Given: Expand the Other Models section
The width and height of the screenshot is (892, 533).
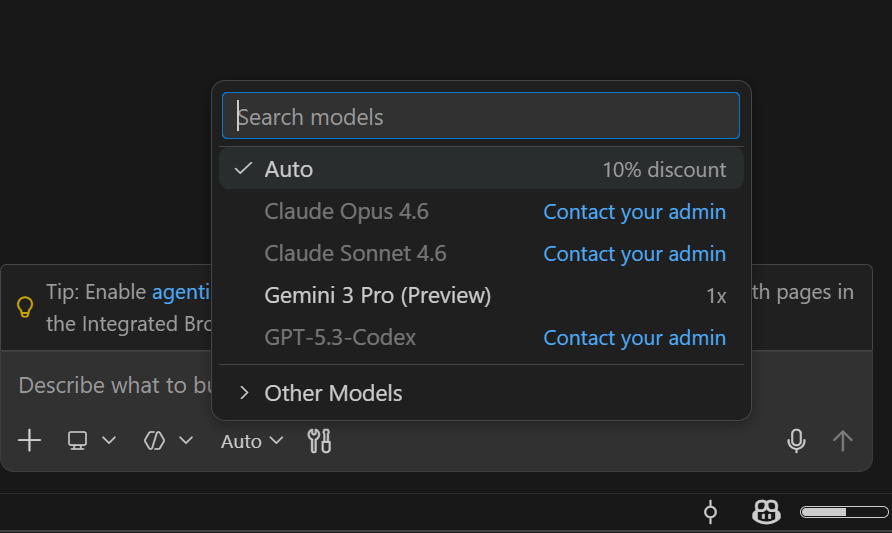Looking at the screenshot, I should (x=481, y=393).
